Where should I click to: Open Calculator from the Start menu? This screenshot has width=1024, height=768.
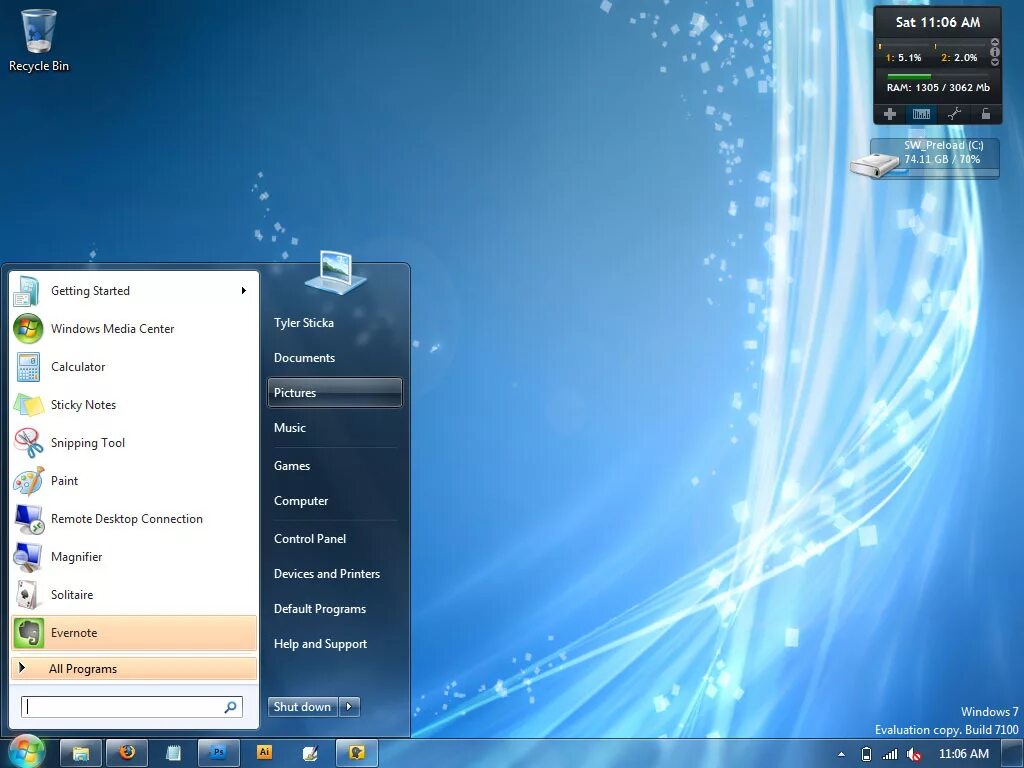[x=134, y=366]
